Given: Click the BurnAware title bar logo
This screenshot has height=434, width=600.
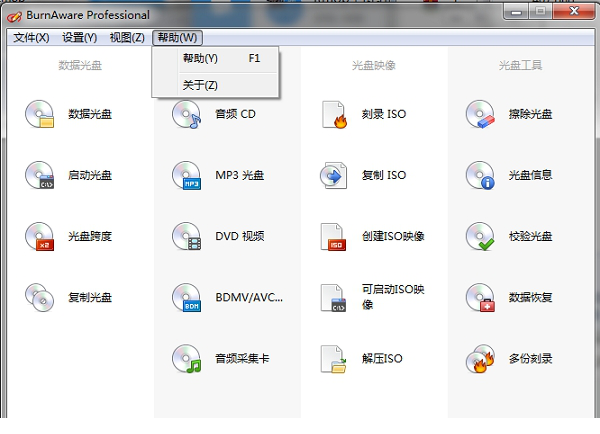Looking at the screenshot, I should coord(14,16).
